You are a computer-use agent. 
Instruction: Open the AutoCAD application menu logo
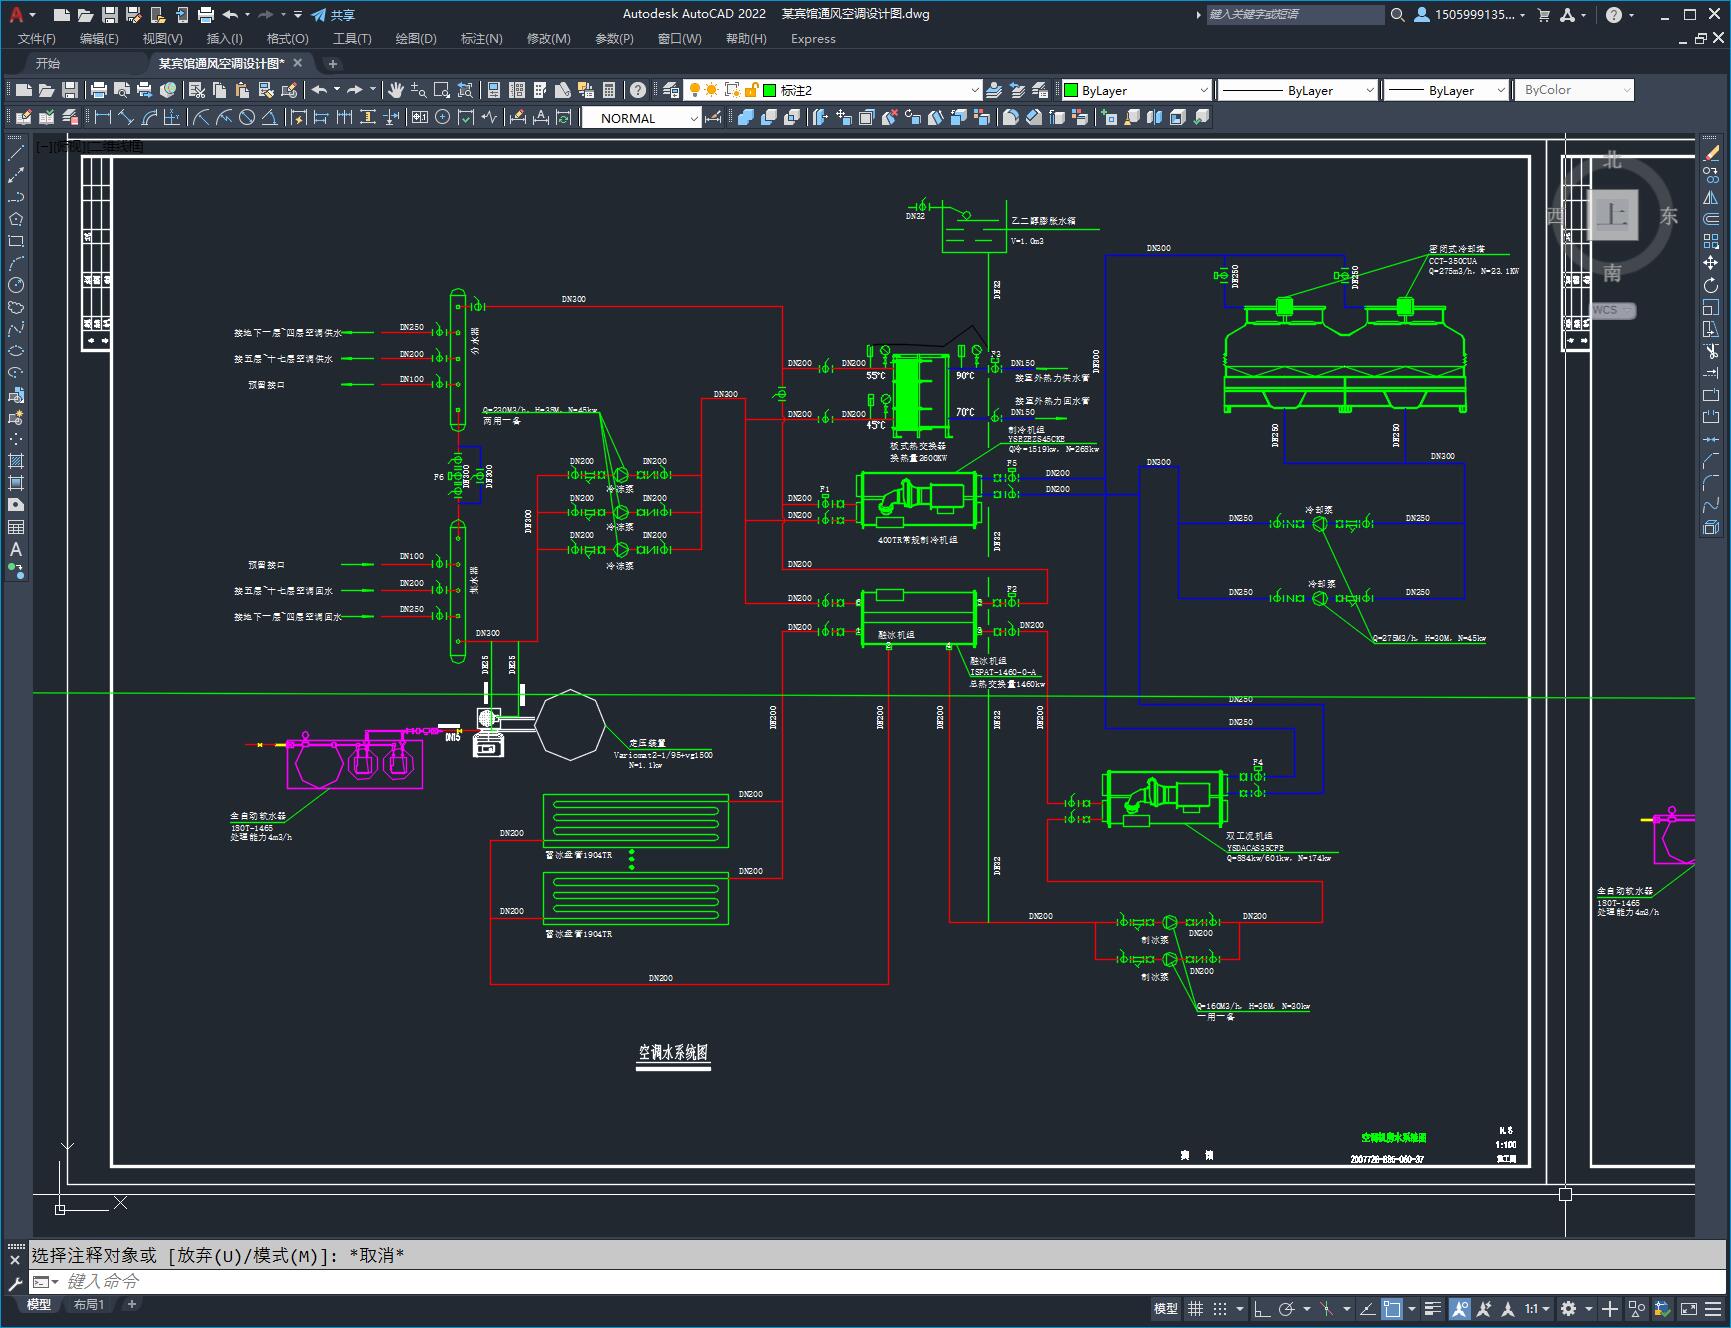[16, 15]
